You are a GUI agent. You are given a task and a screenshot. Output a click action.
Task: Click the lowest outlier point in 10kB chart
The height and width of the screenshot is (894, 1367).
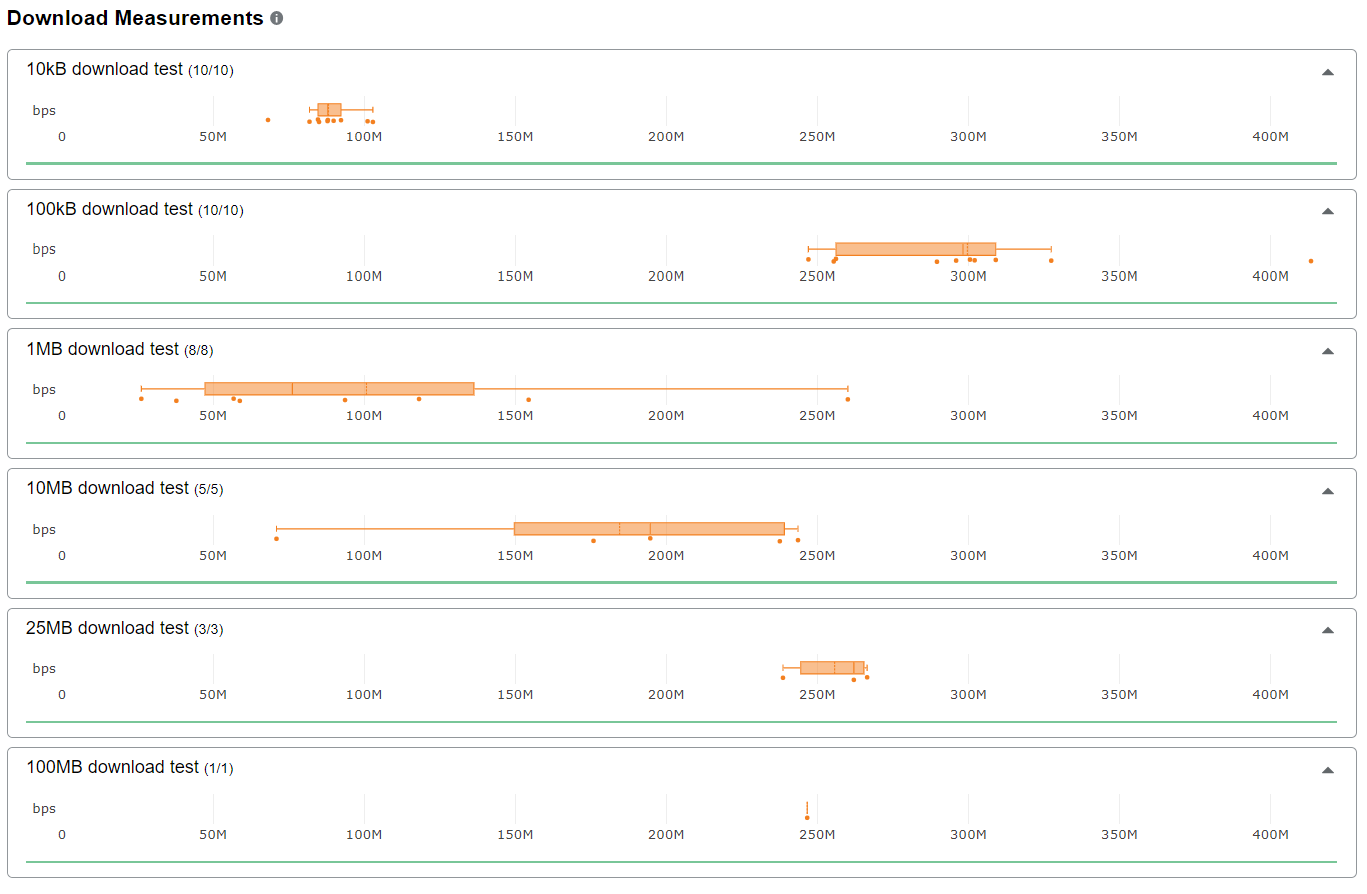point(268,120)
